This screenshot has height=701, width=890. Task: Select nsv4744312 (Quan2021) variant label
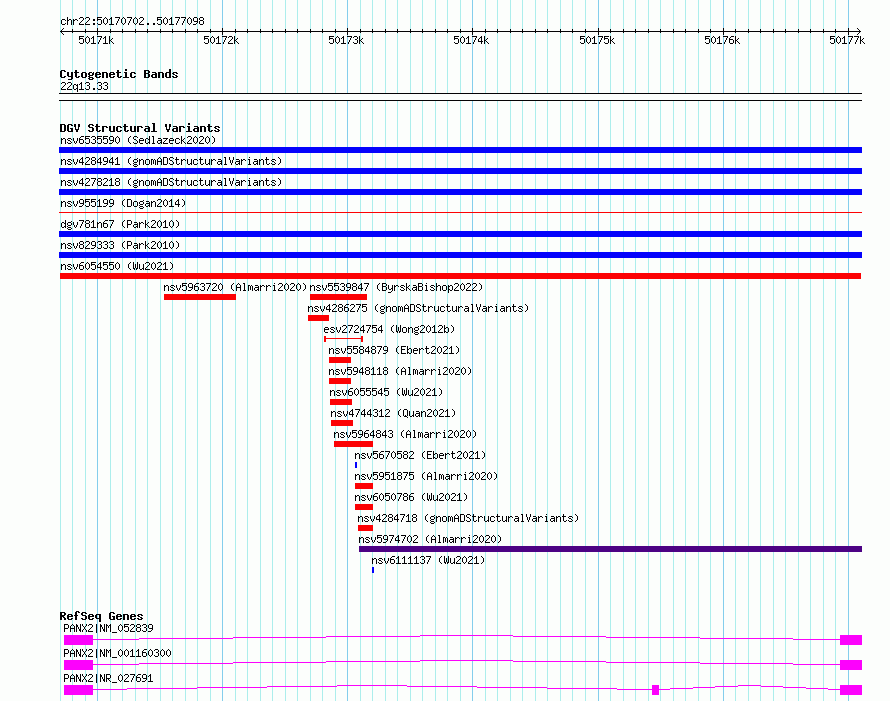(x=393, y=413)
